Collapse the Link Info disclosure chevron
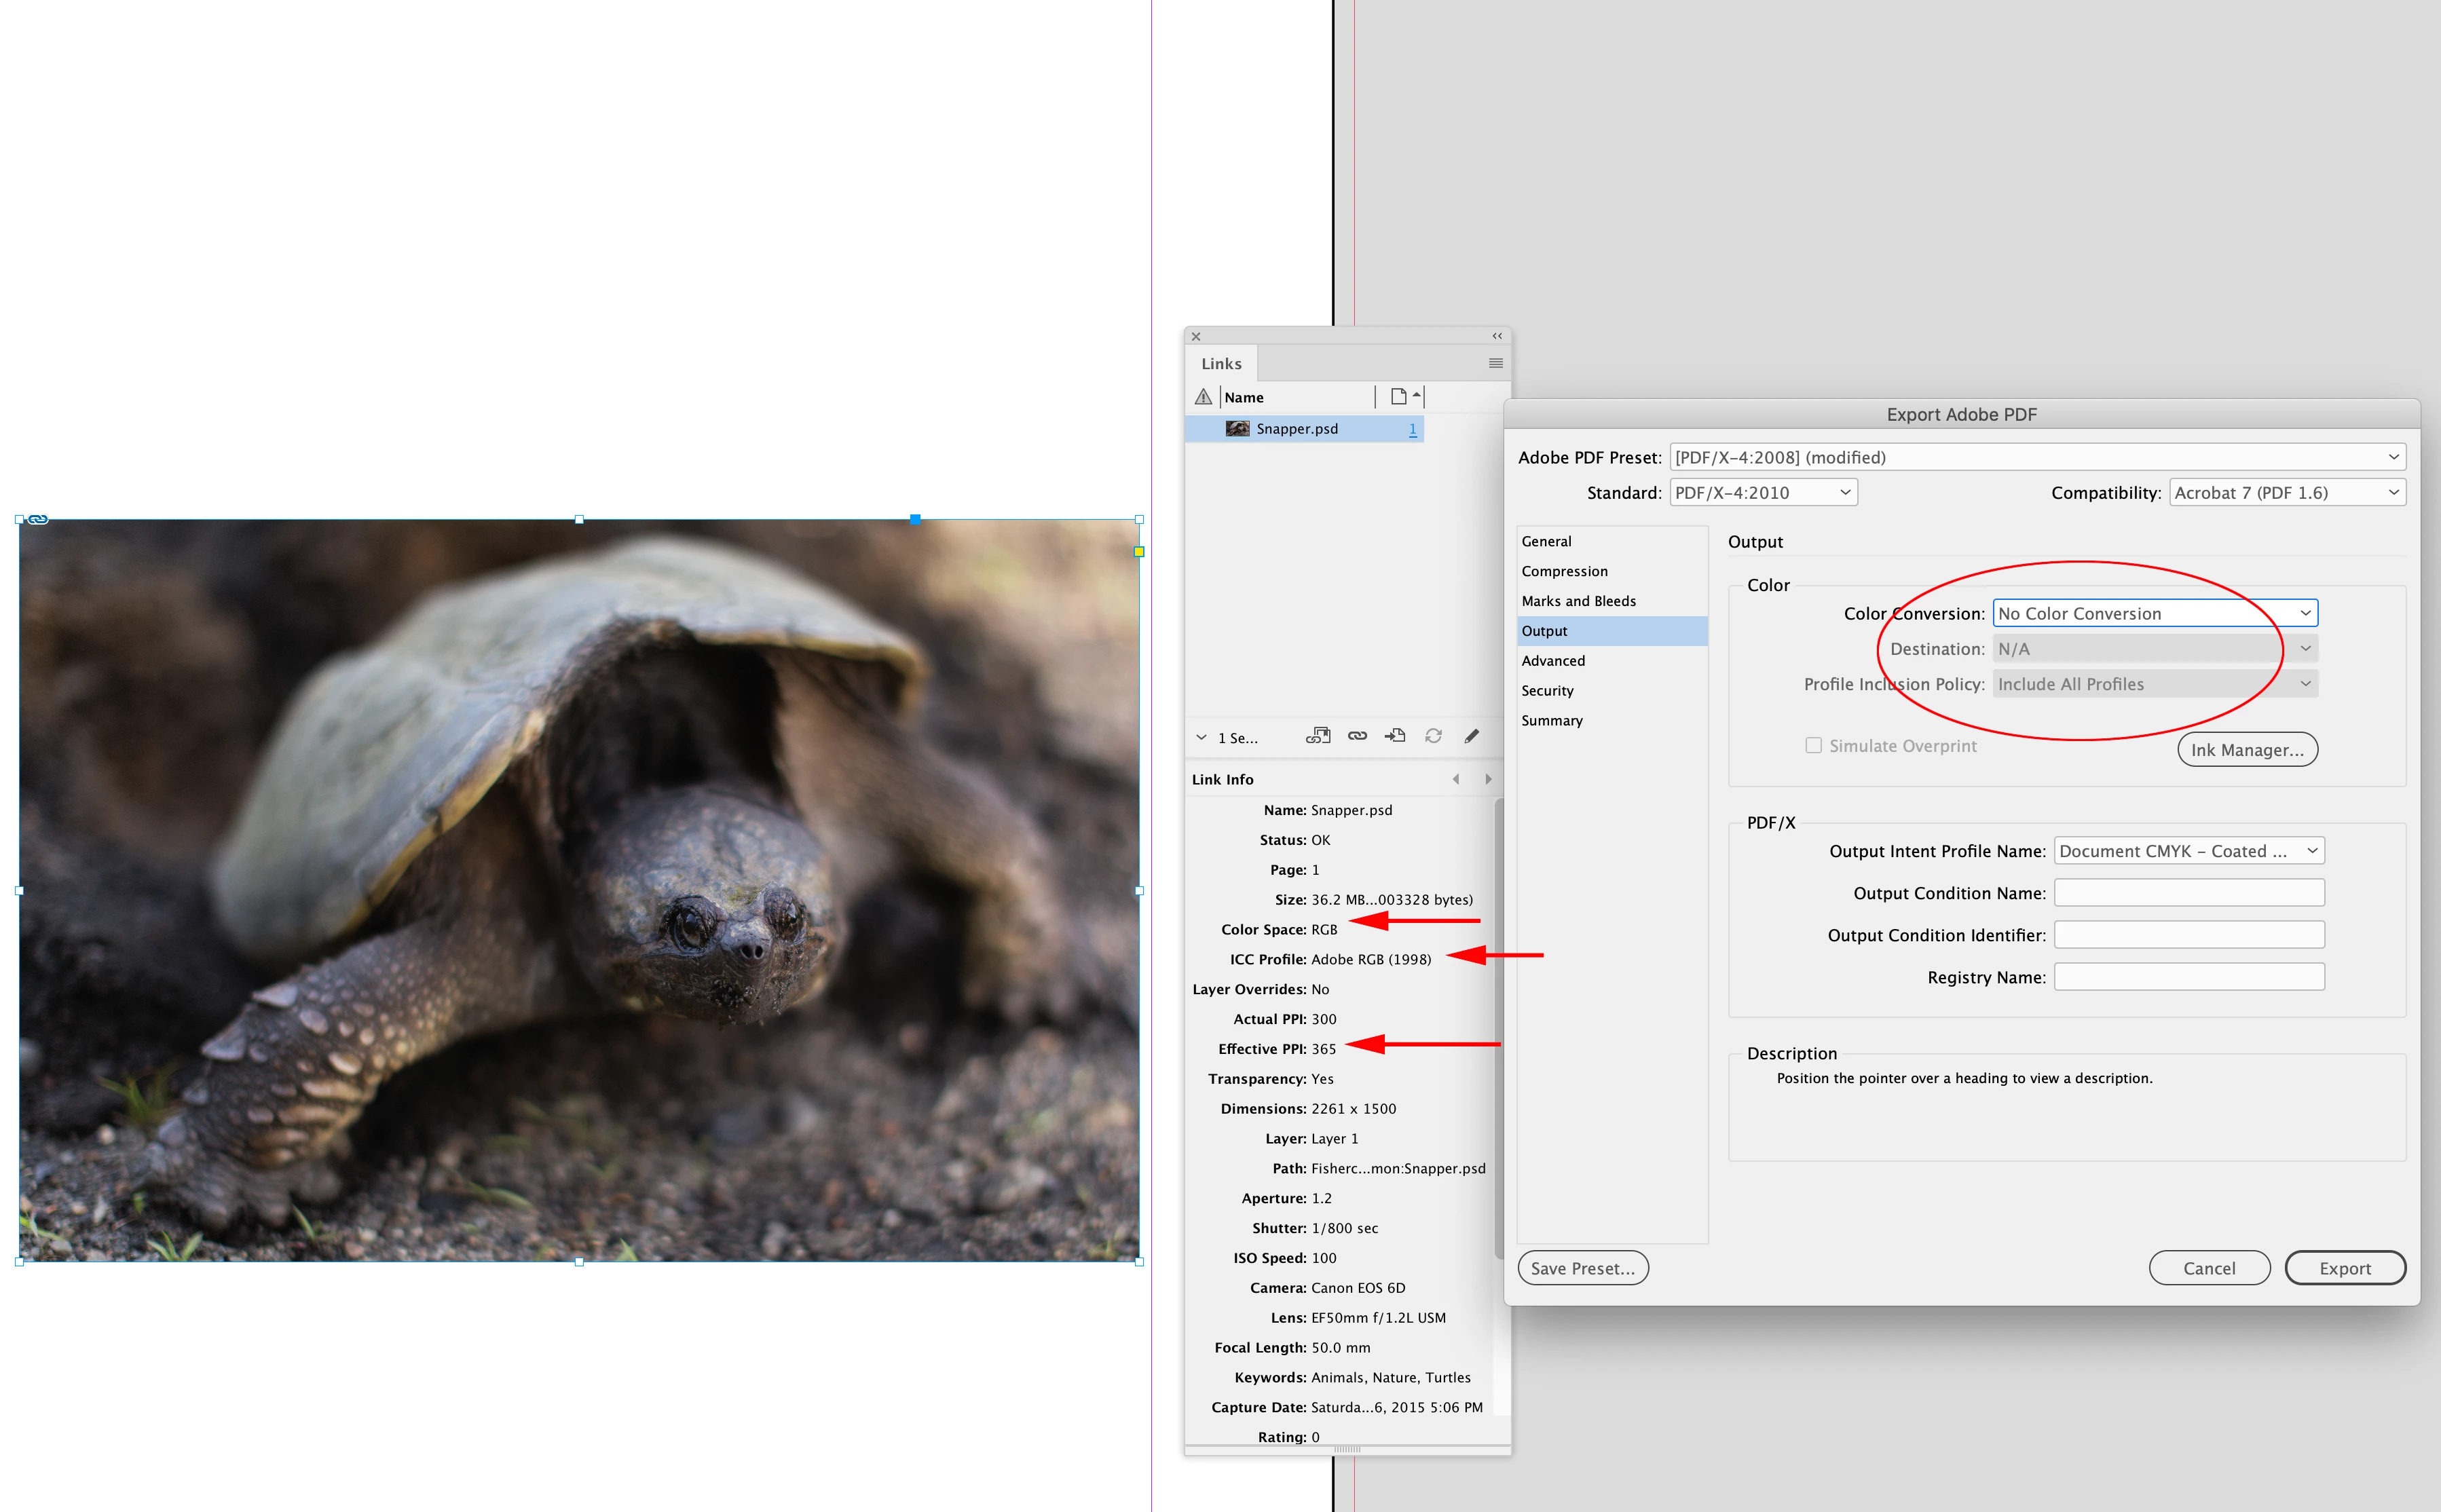 (x=1201, y=737)
